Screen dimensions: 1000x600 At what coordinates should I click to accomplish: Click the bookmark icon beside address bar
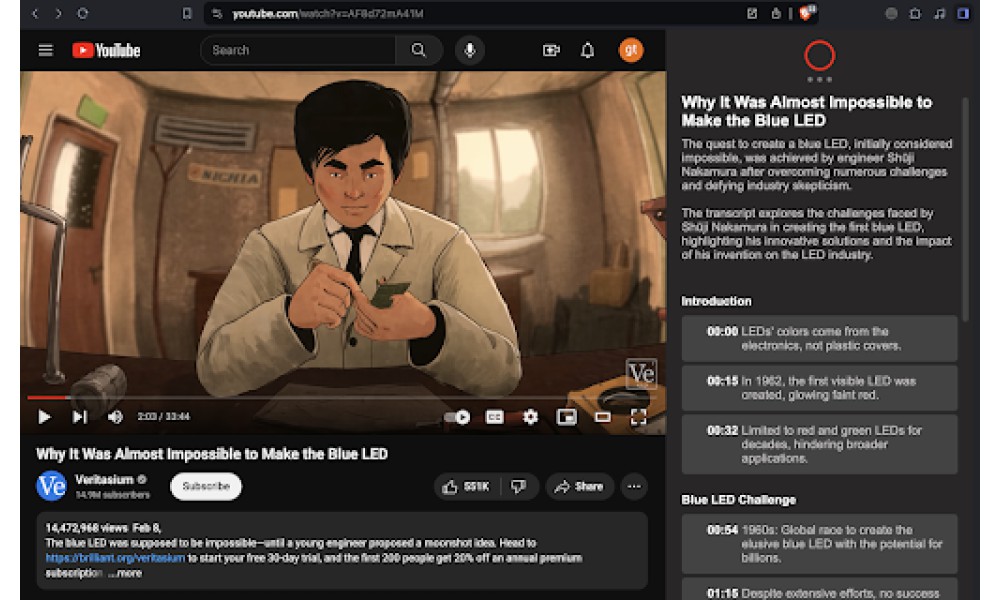(186, 13)
